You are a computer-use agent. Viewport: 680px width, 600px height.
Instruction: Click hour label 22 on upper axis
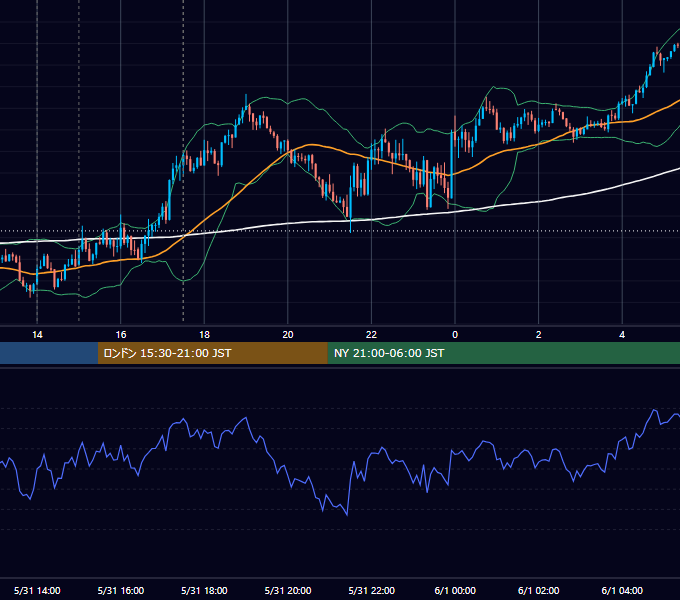click(x=372, y=335)
